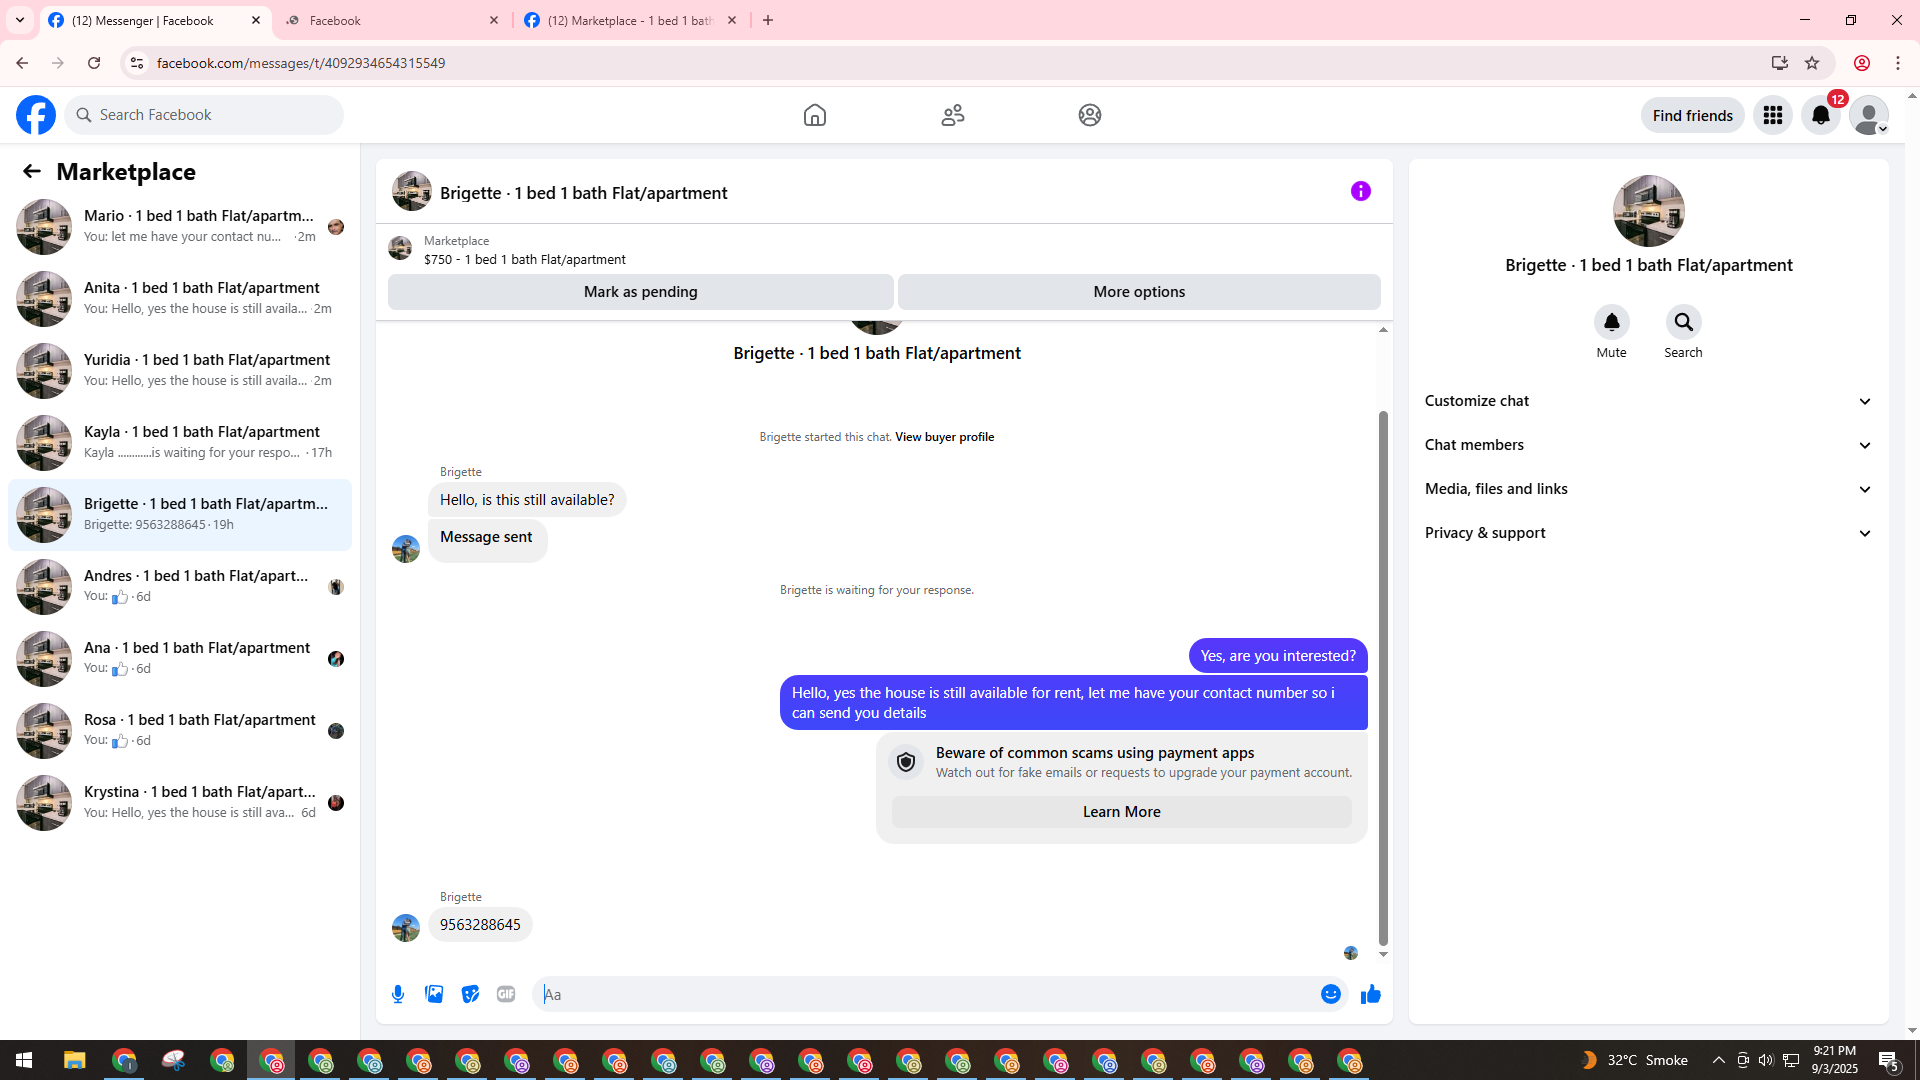Search within the Brigette conversation

[1684, 322]
